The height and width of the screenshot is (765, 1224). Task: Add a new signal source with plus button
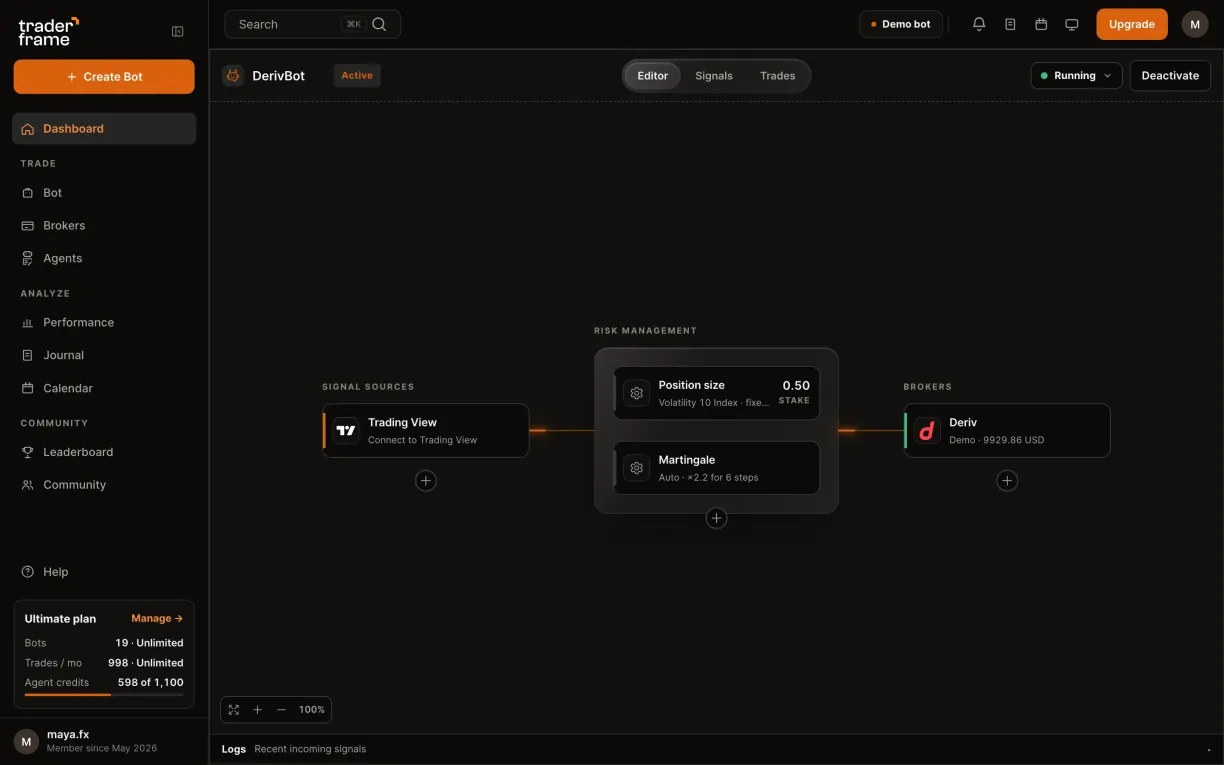426,481
